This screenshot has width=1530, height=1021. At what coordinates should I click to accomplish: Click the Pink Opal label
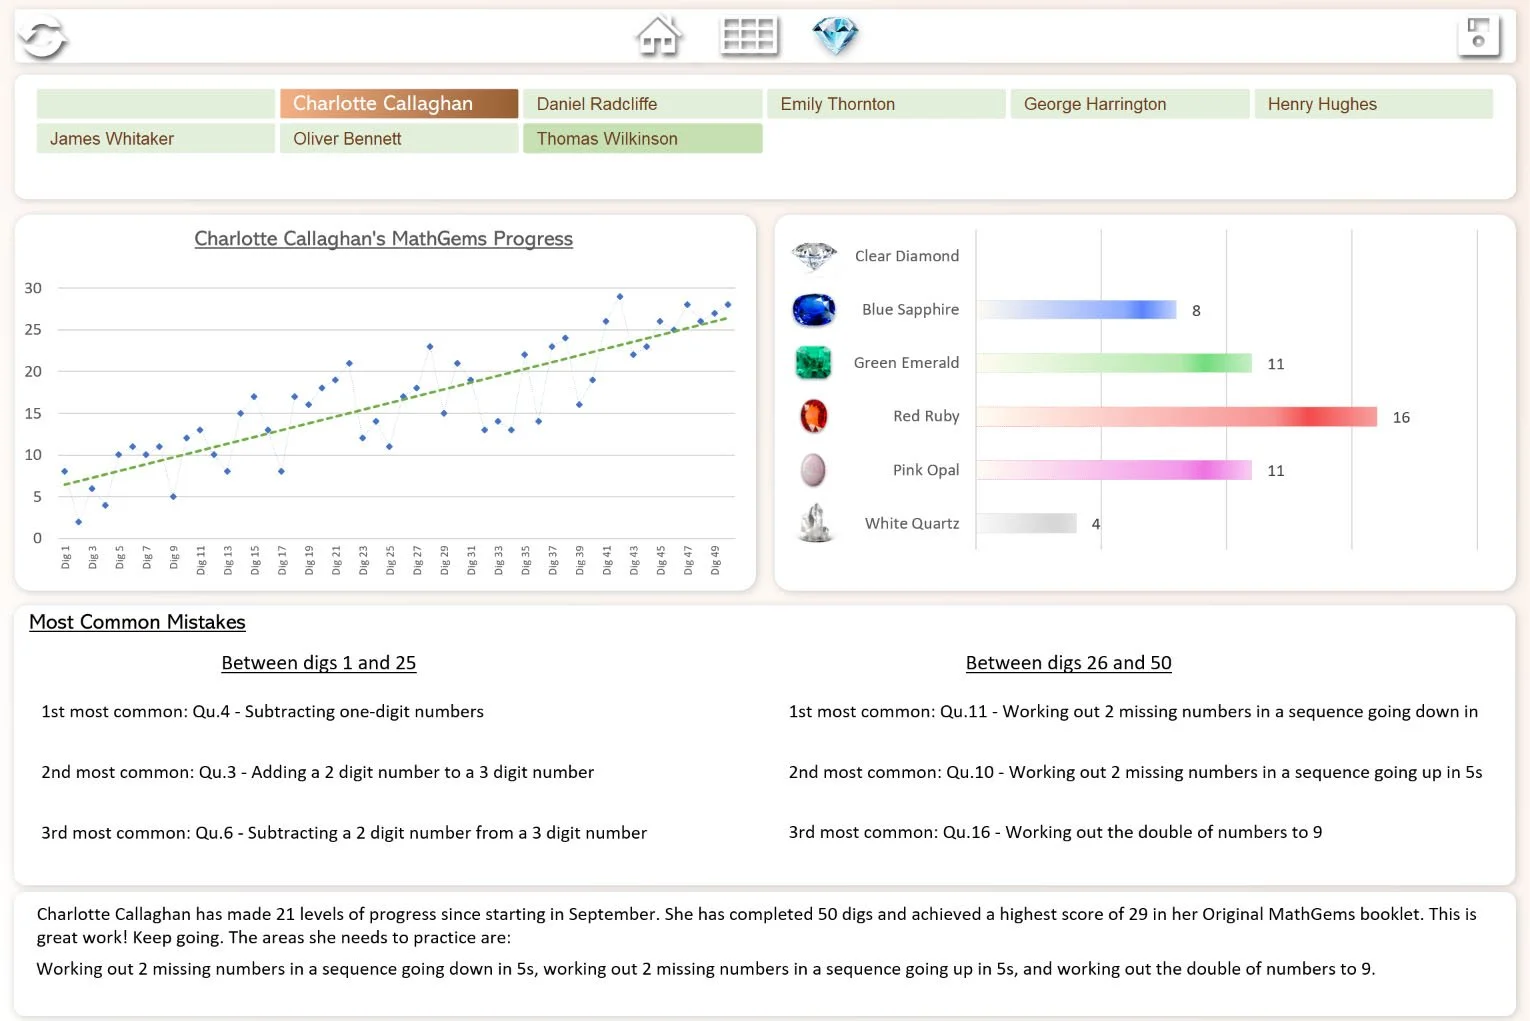(926, 470)
